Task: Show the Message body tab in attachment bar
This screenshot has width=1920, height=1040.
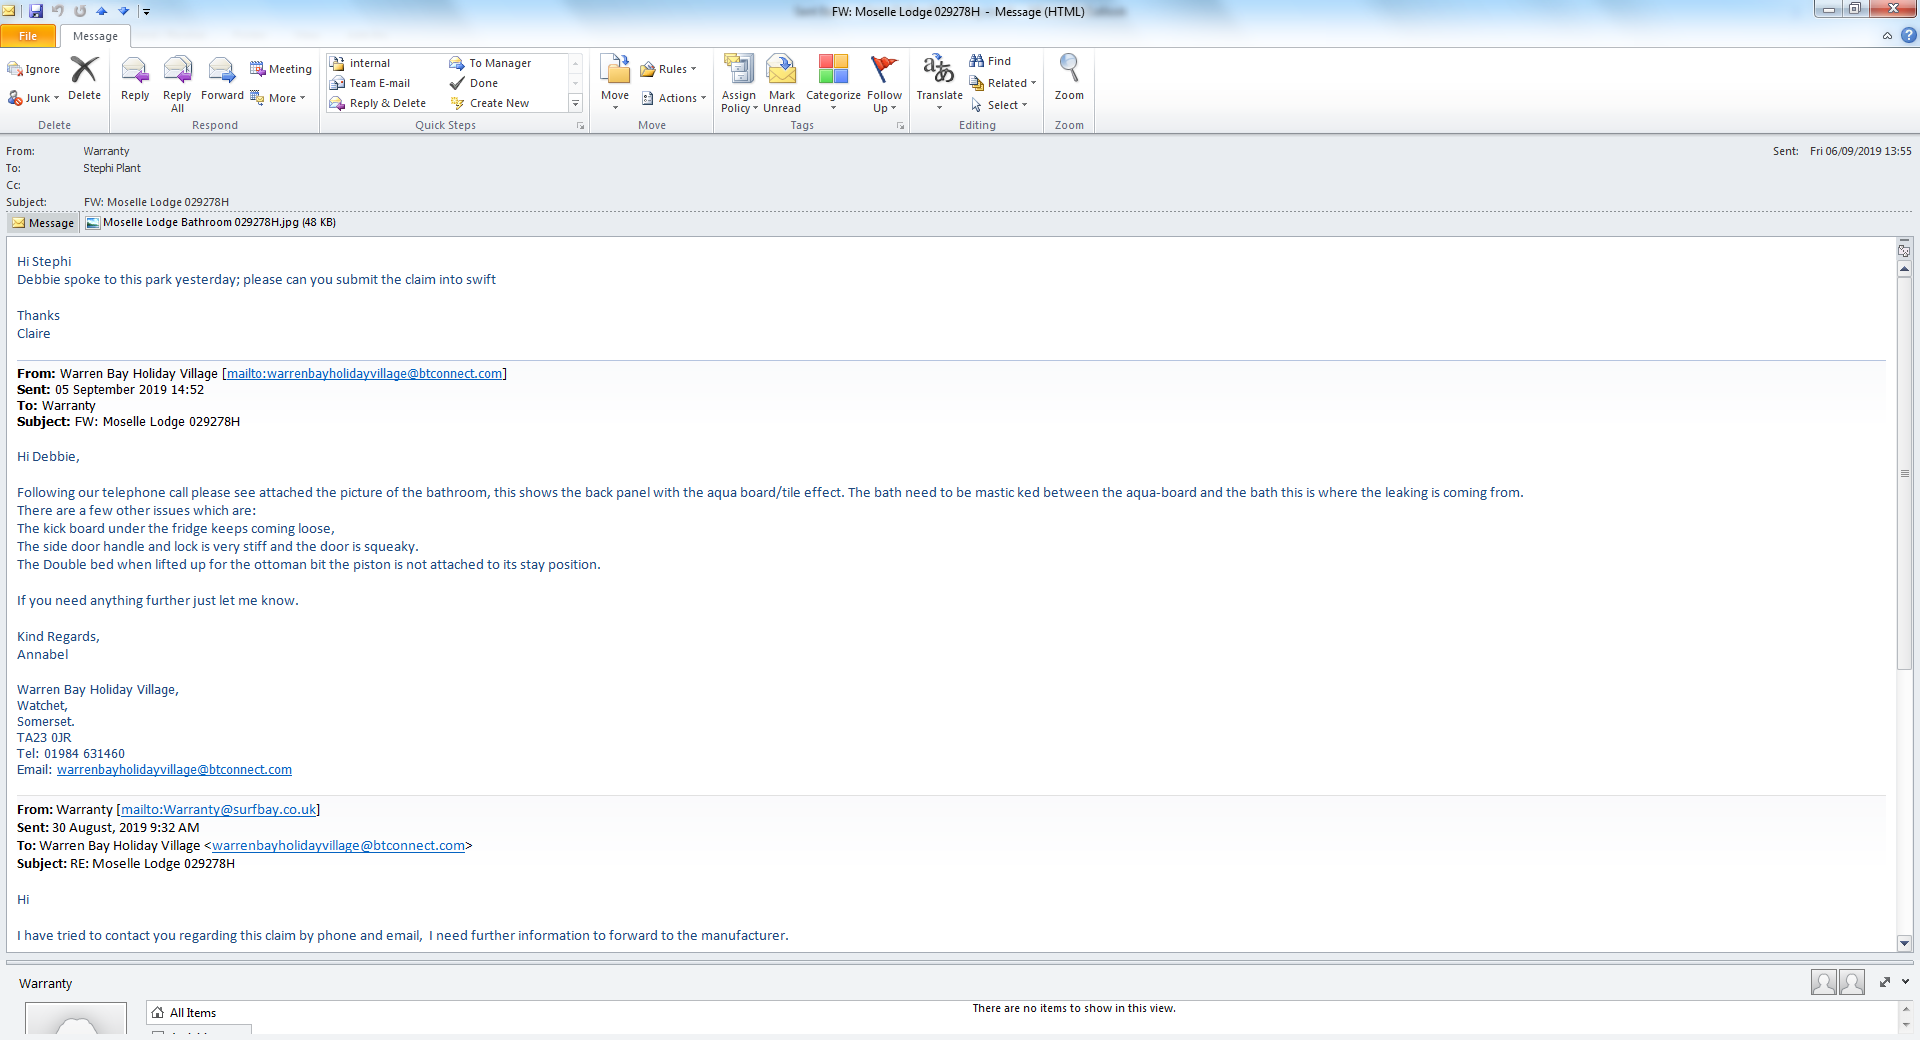Action: click(x=43, y=223)
